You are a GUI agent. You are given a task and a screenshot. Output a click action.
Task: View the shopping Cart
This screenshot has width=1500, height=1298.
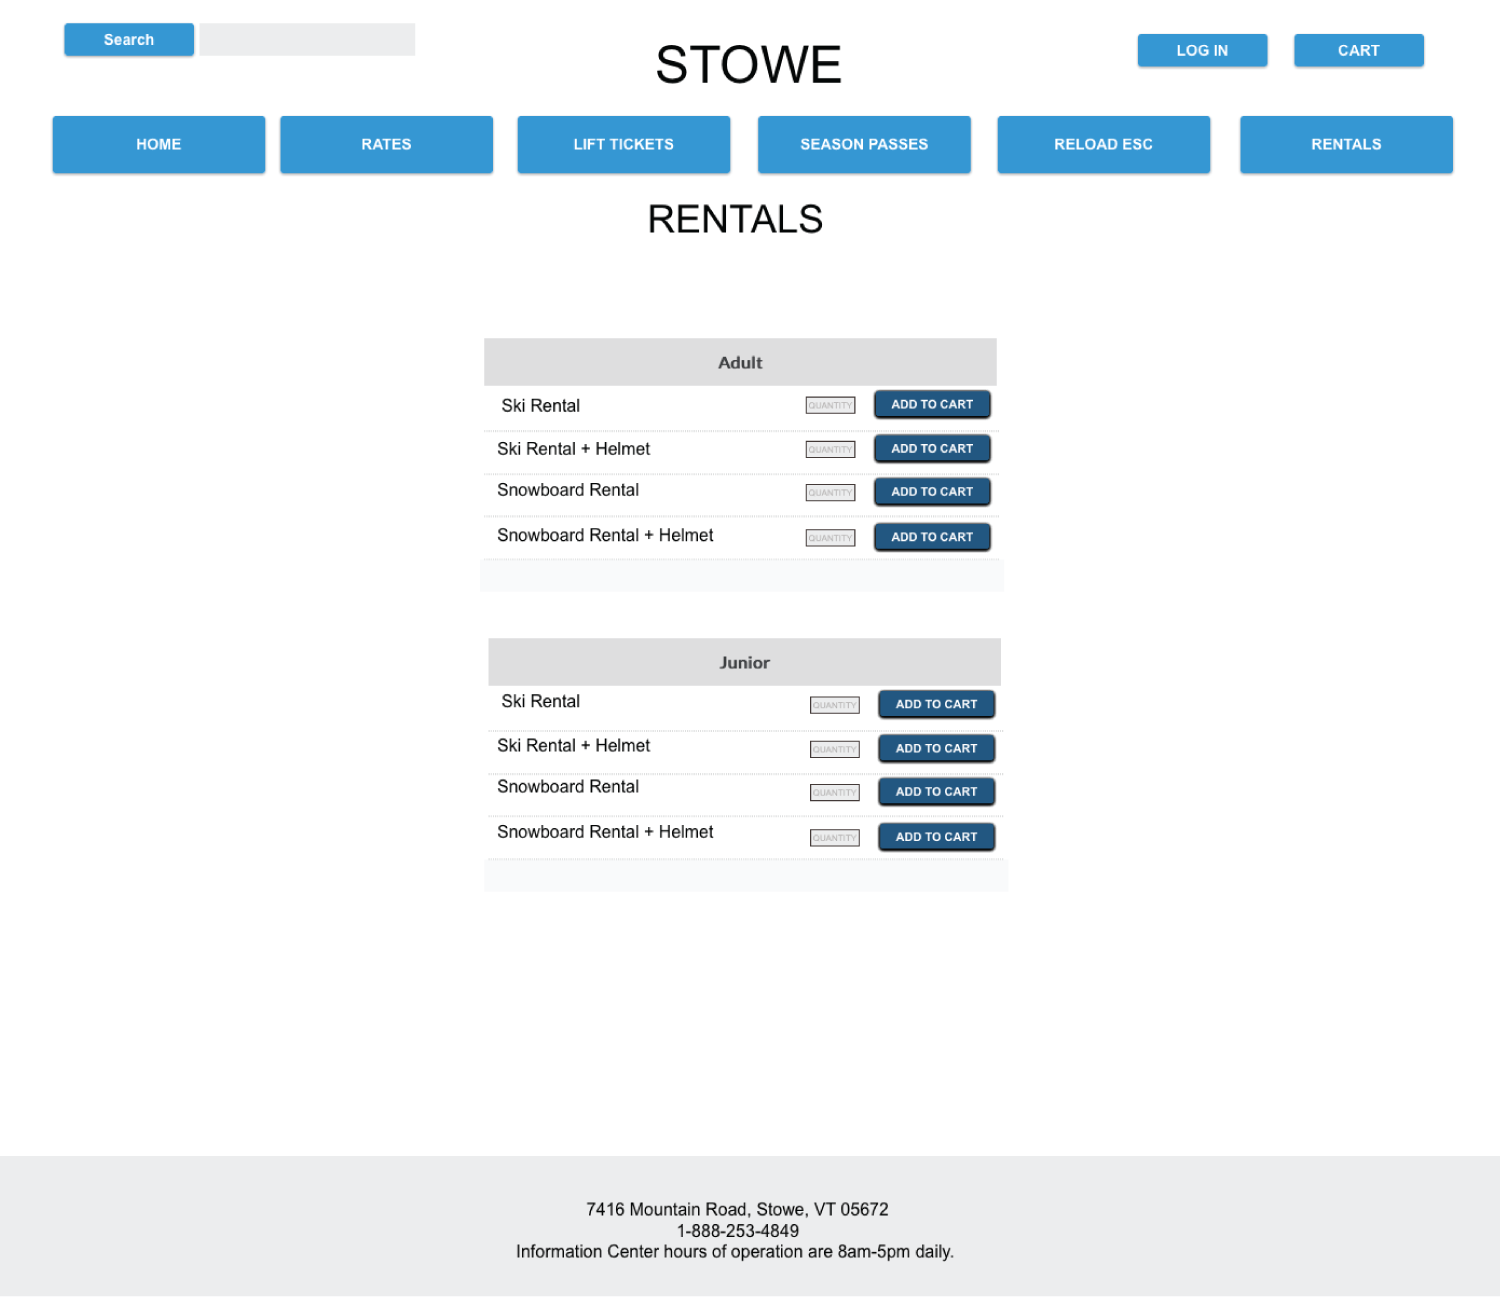tap(1358, 51)
